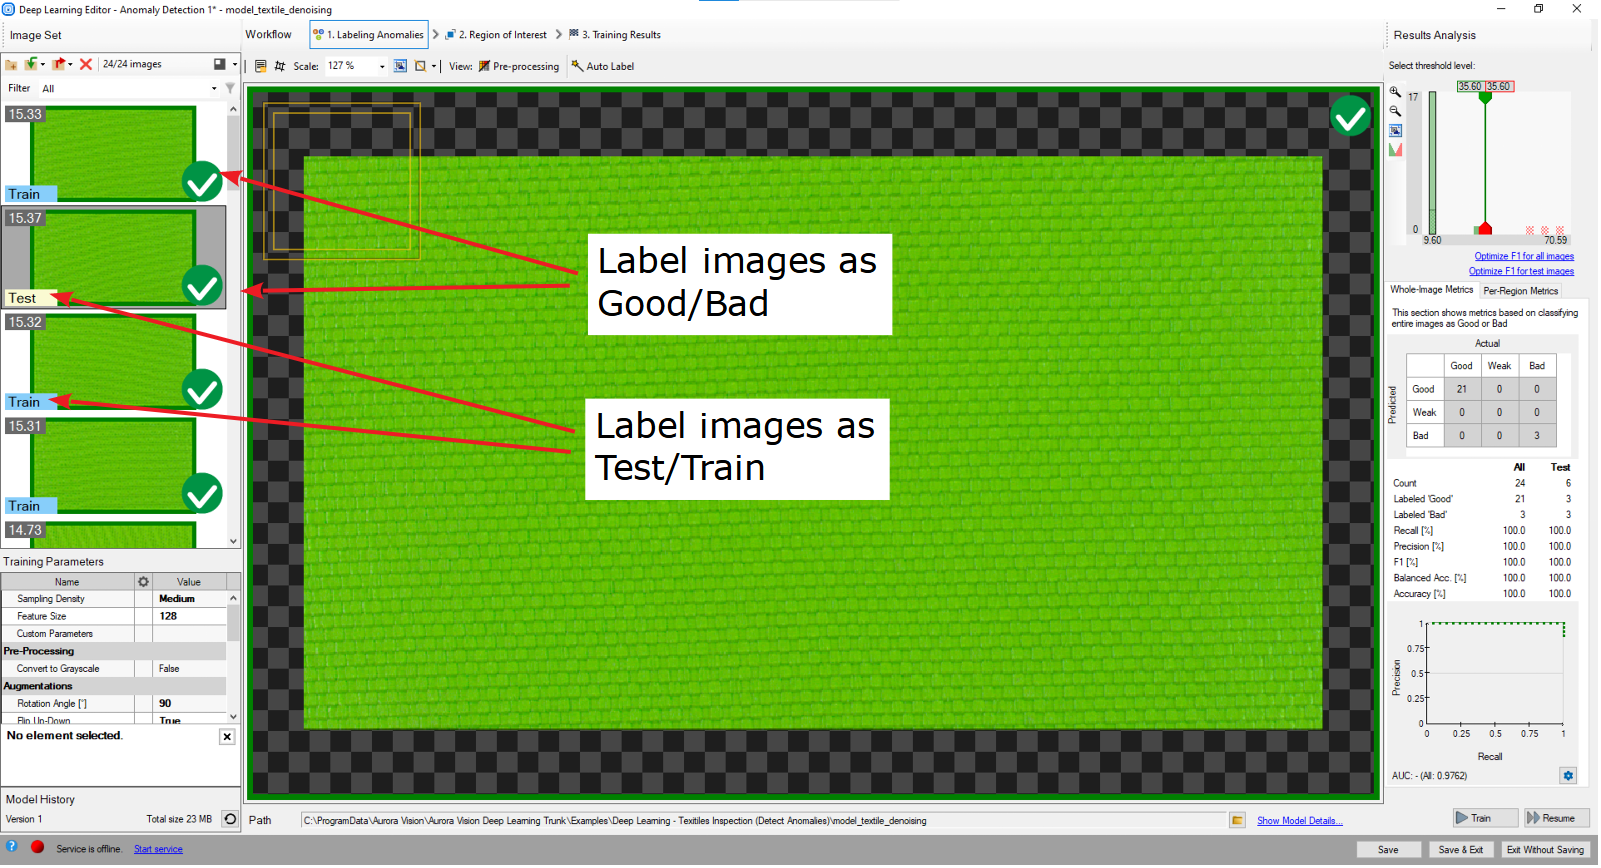Toggle Good/Bad checkmark on the 15.33 thumbnail
The width and height of the screenshot is (1601, 868).
202,182
